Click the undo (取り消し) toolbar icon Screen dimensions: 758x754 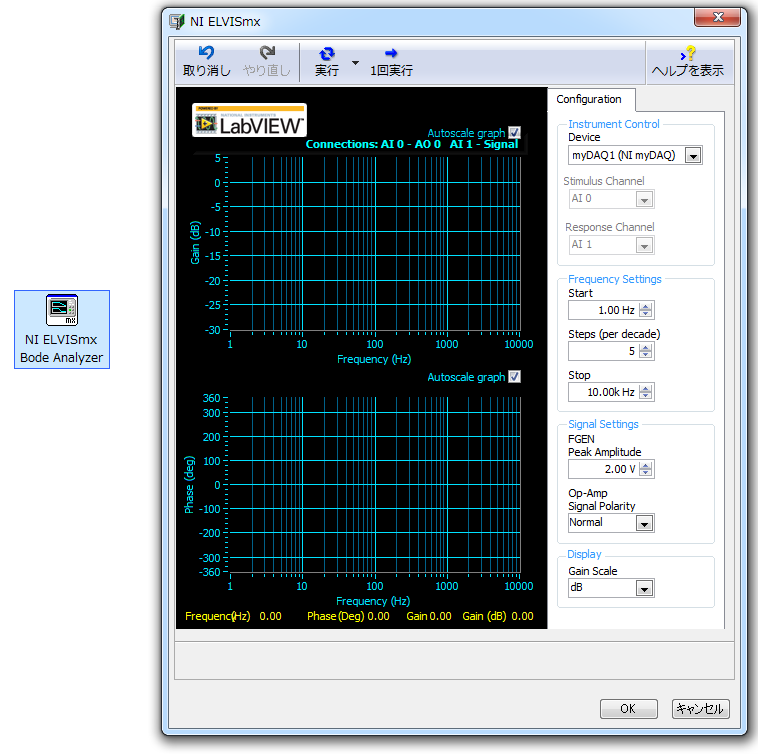point(206,52)
